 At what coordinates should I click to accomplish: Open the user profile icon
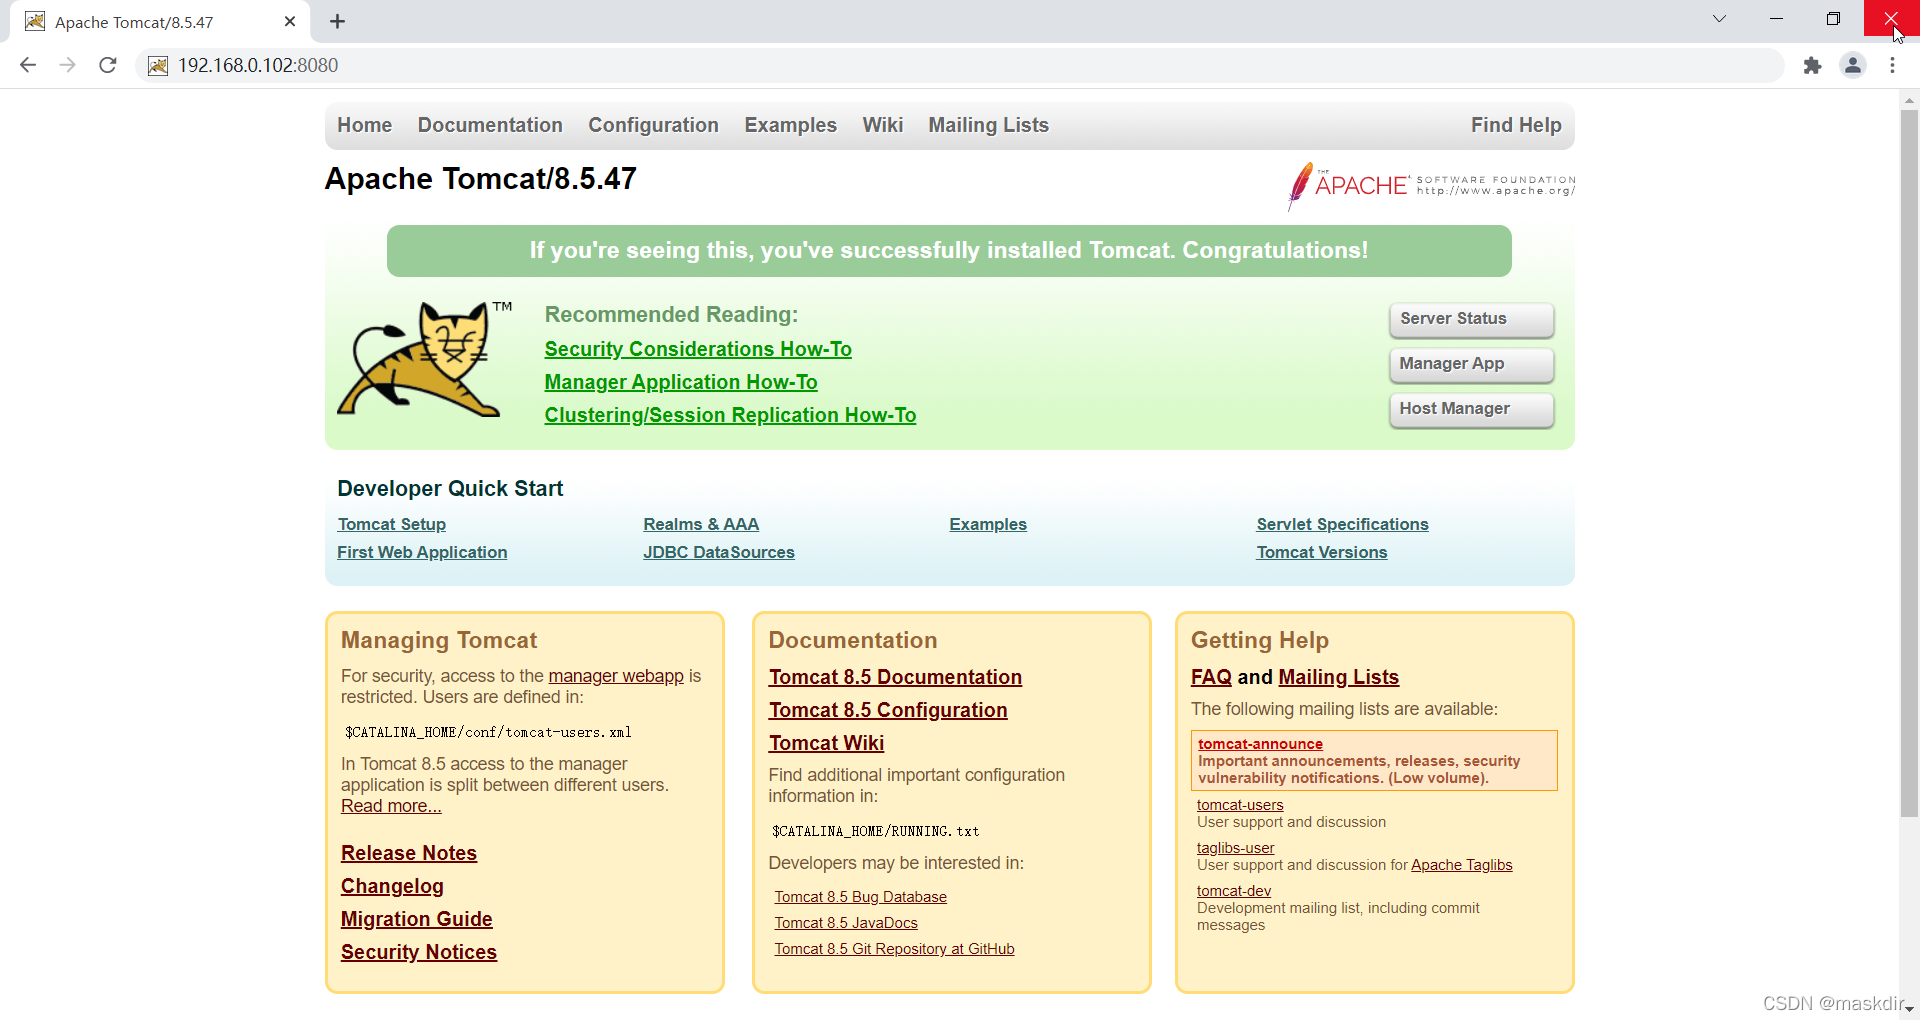(x=1853, y=65)
